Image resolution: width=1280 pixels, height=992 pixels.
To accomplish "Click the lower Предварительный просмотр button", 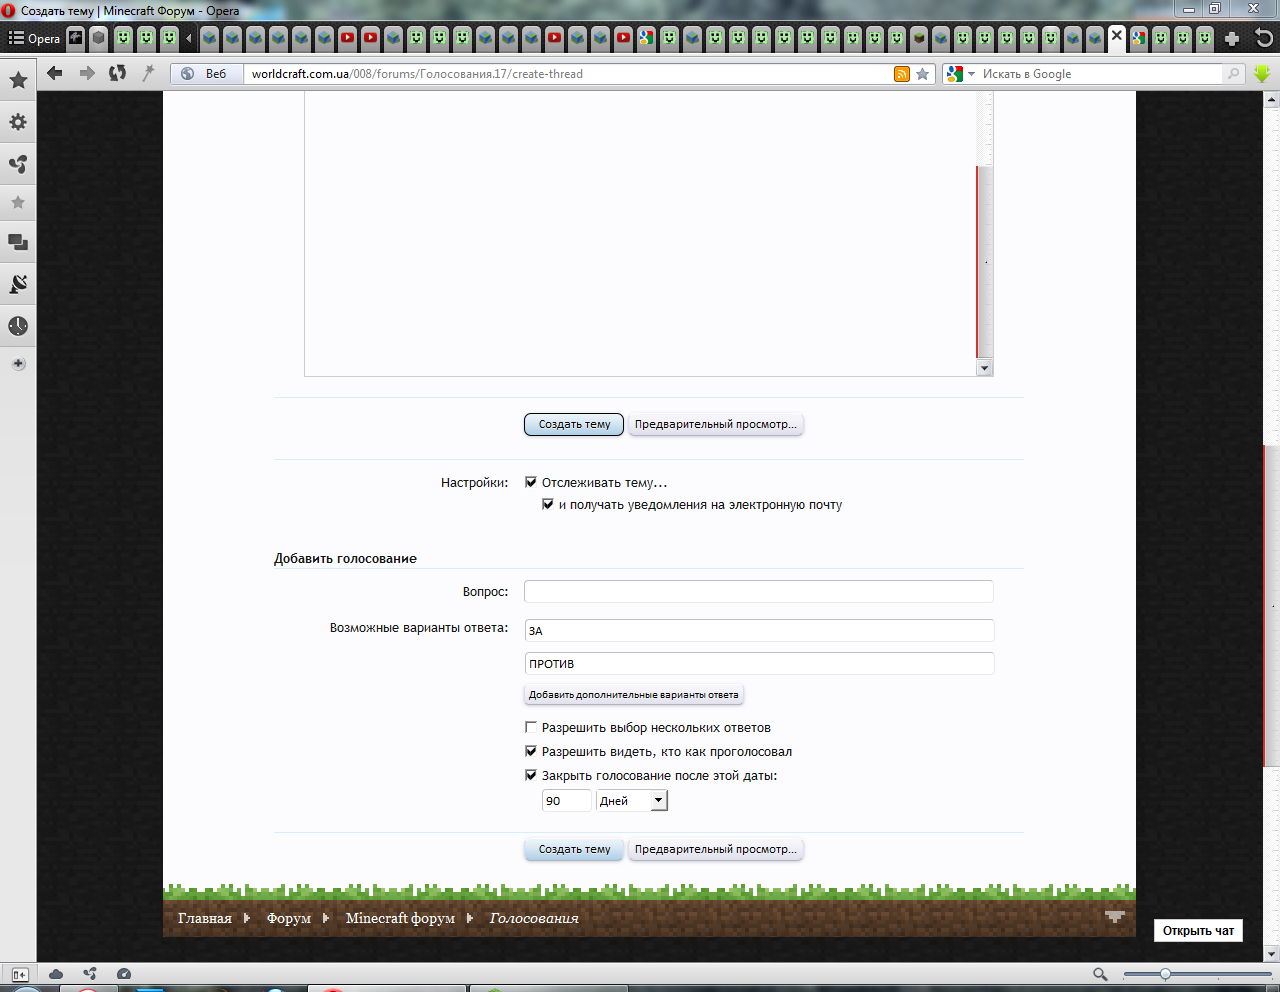I will pyautogui.click(x=716, y=850).
